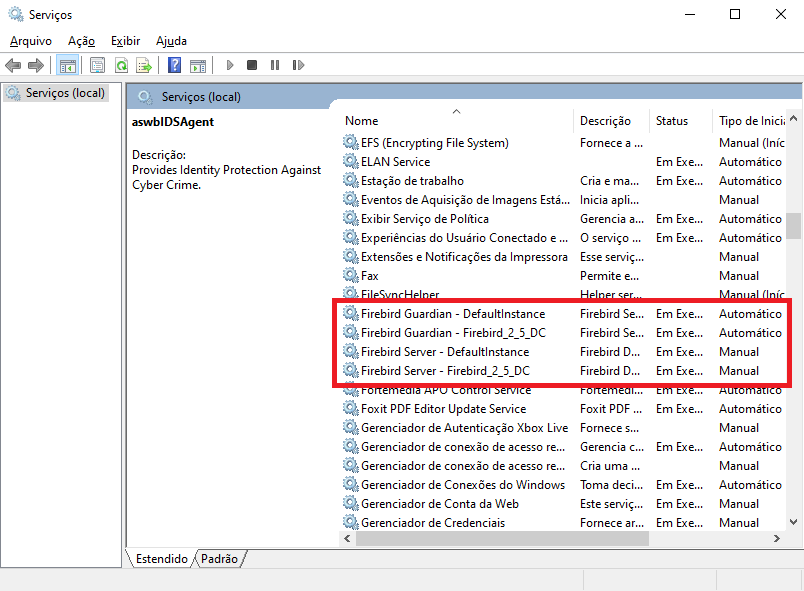Screen dimensions: 804x591
Task: Open the blue Help question mark icon
Action: coord(174,65)
